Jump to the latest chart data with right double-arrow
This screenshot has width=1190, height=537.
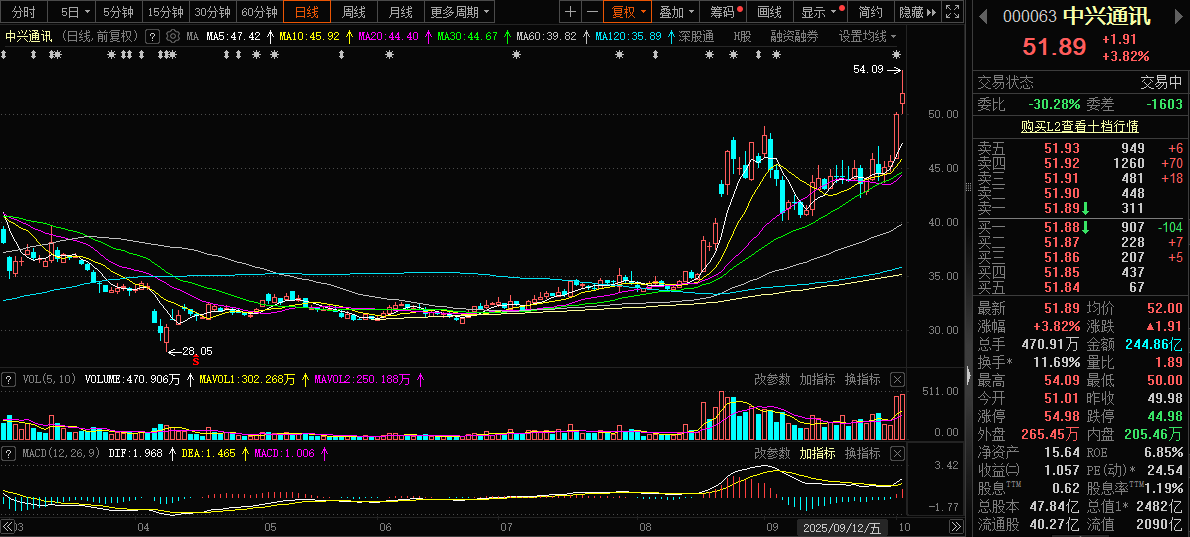(955, 526)
